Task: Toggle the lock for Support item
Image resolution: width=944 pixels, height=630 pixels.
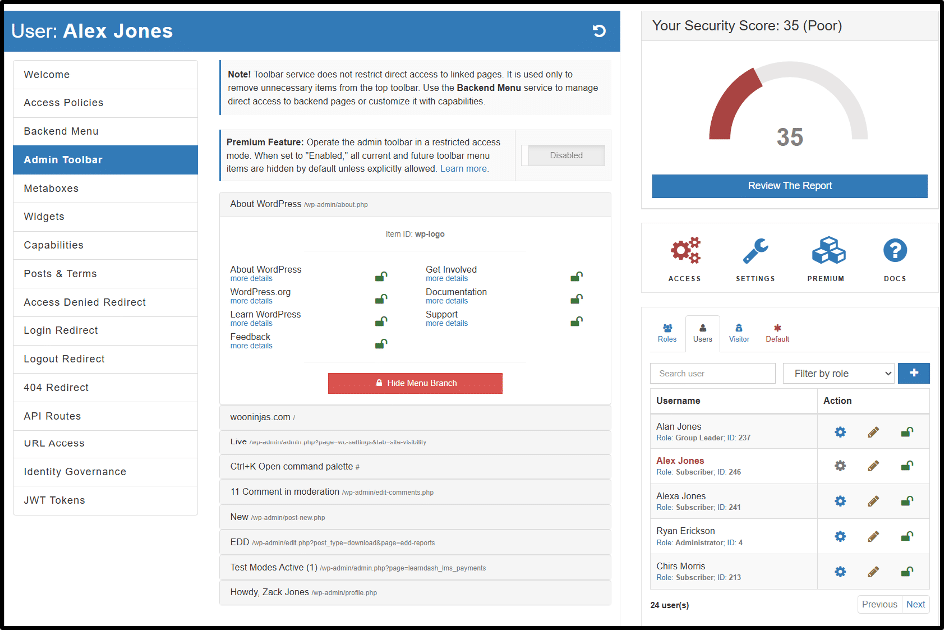Action: click(577, 321)
